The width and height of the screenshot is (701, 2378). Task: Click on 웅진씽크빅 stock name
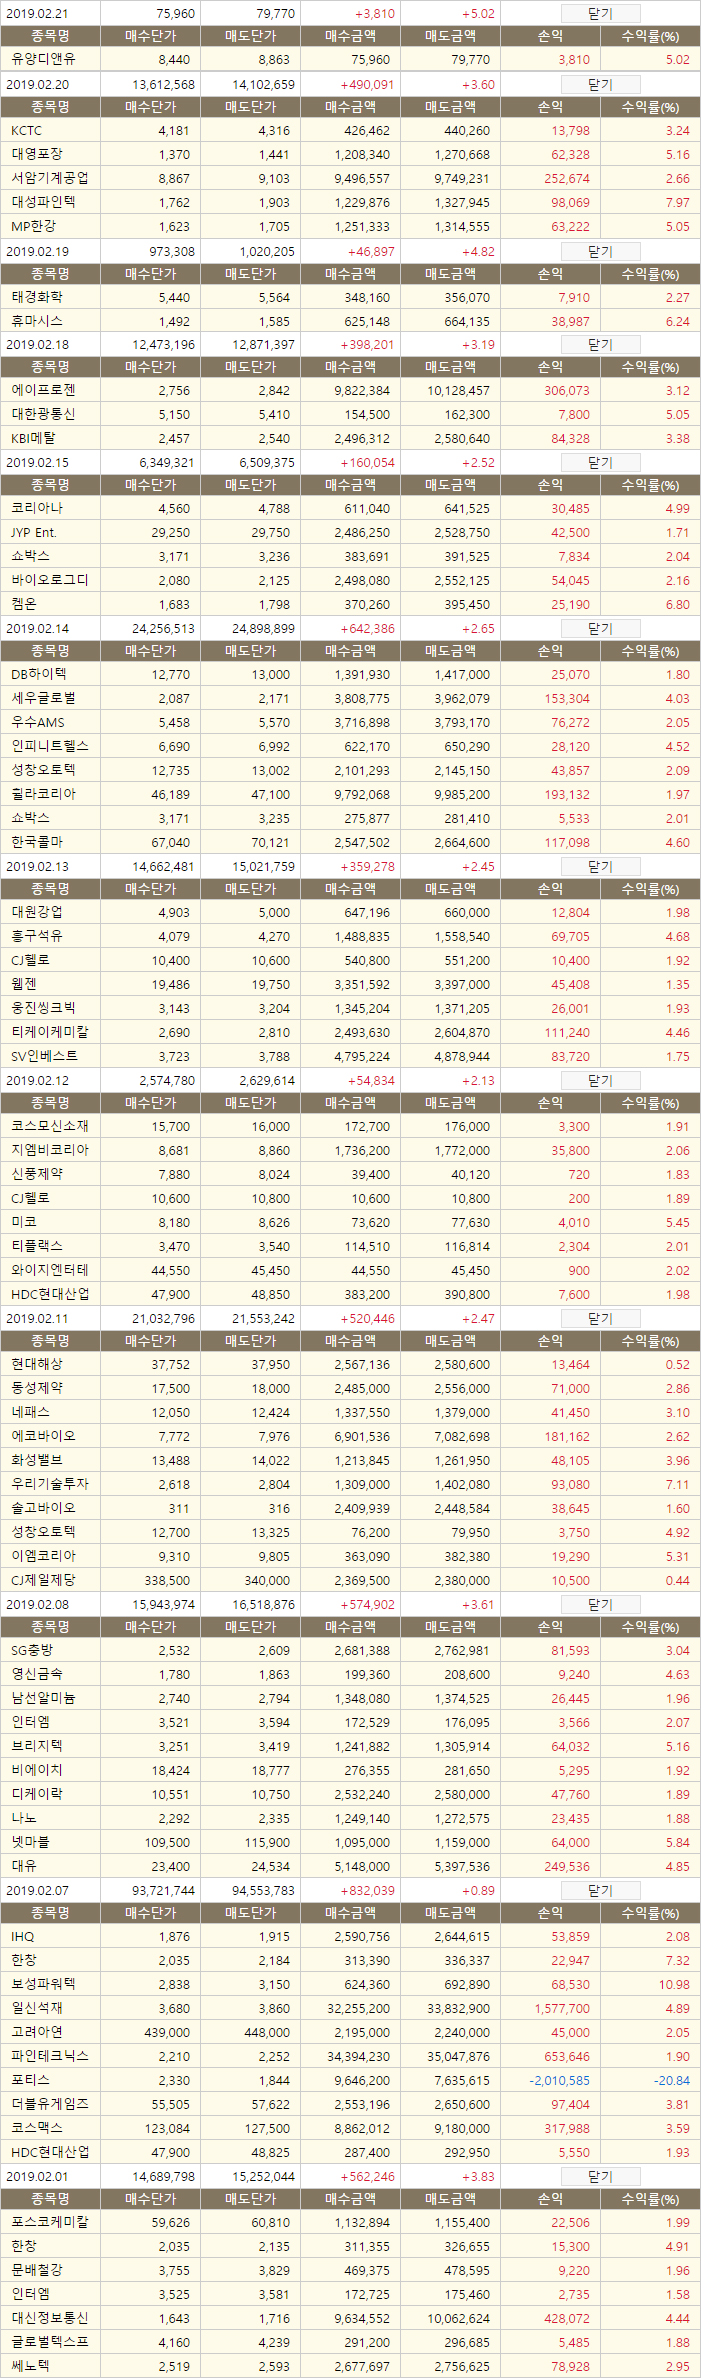click(x=43, y=1009)
